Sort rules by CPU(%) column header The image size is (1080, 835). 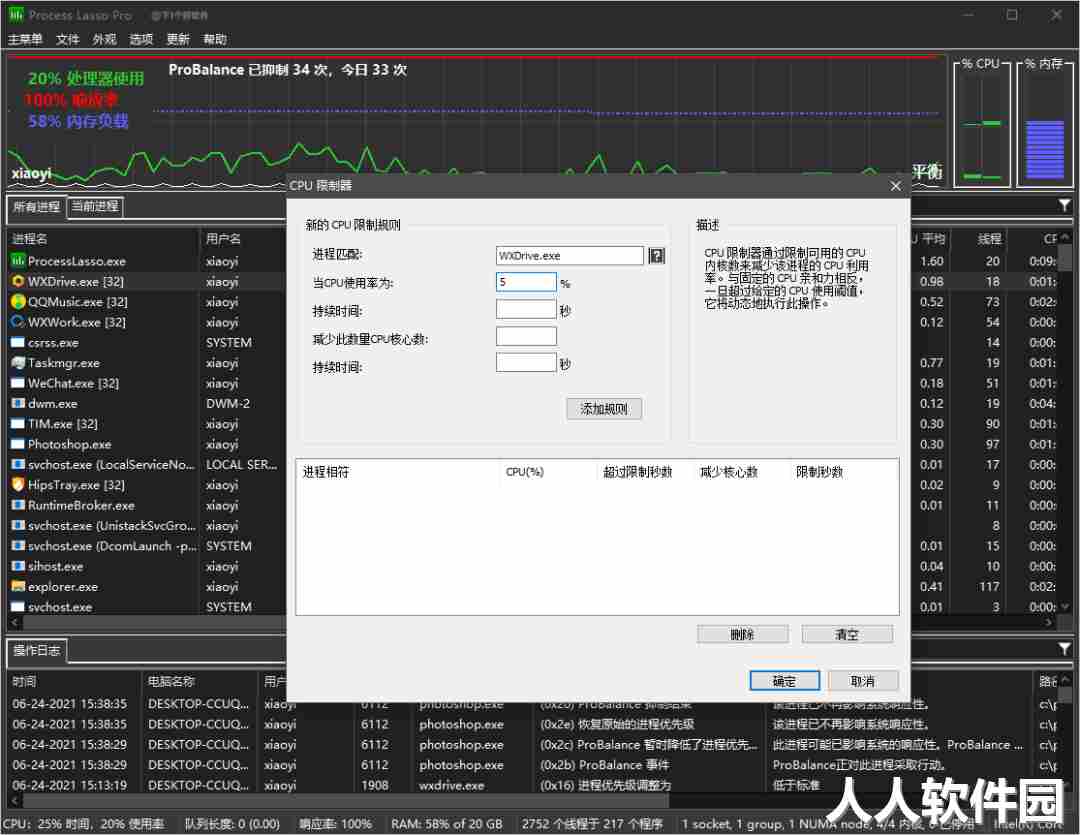click(548, 472)
